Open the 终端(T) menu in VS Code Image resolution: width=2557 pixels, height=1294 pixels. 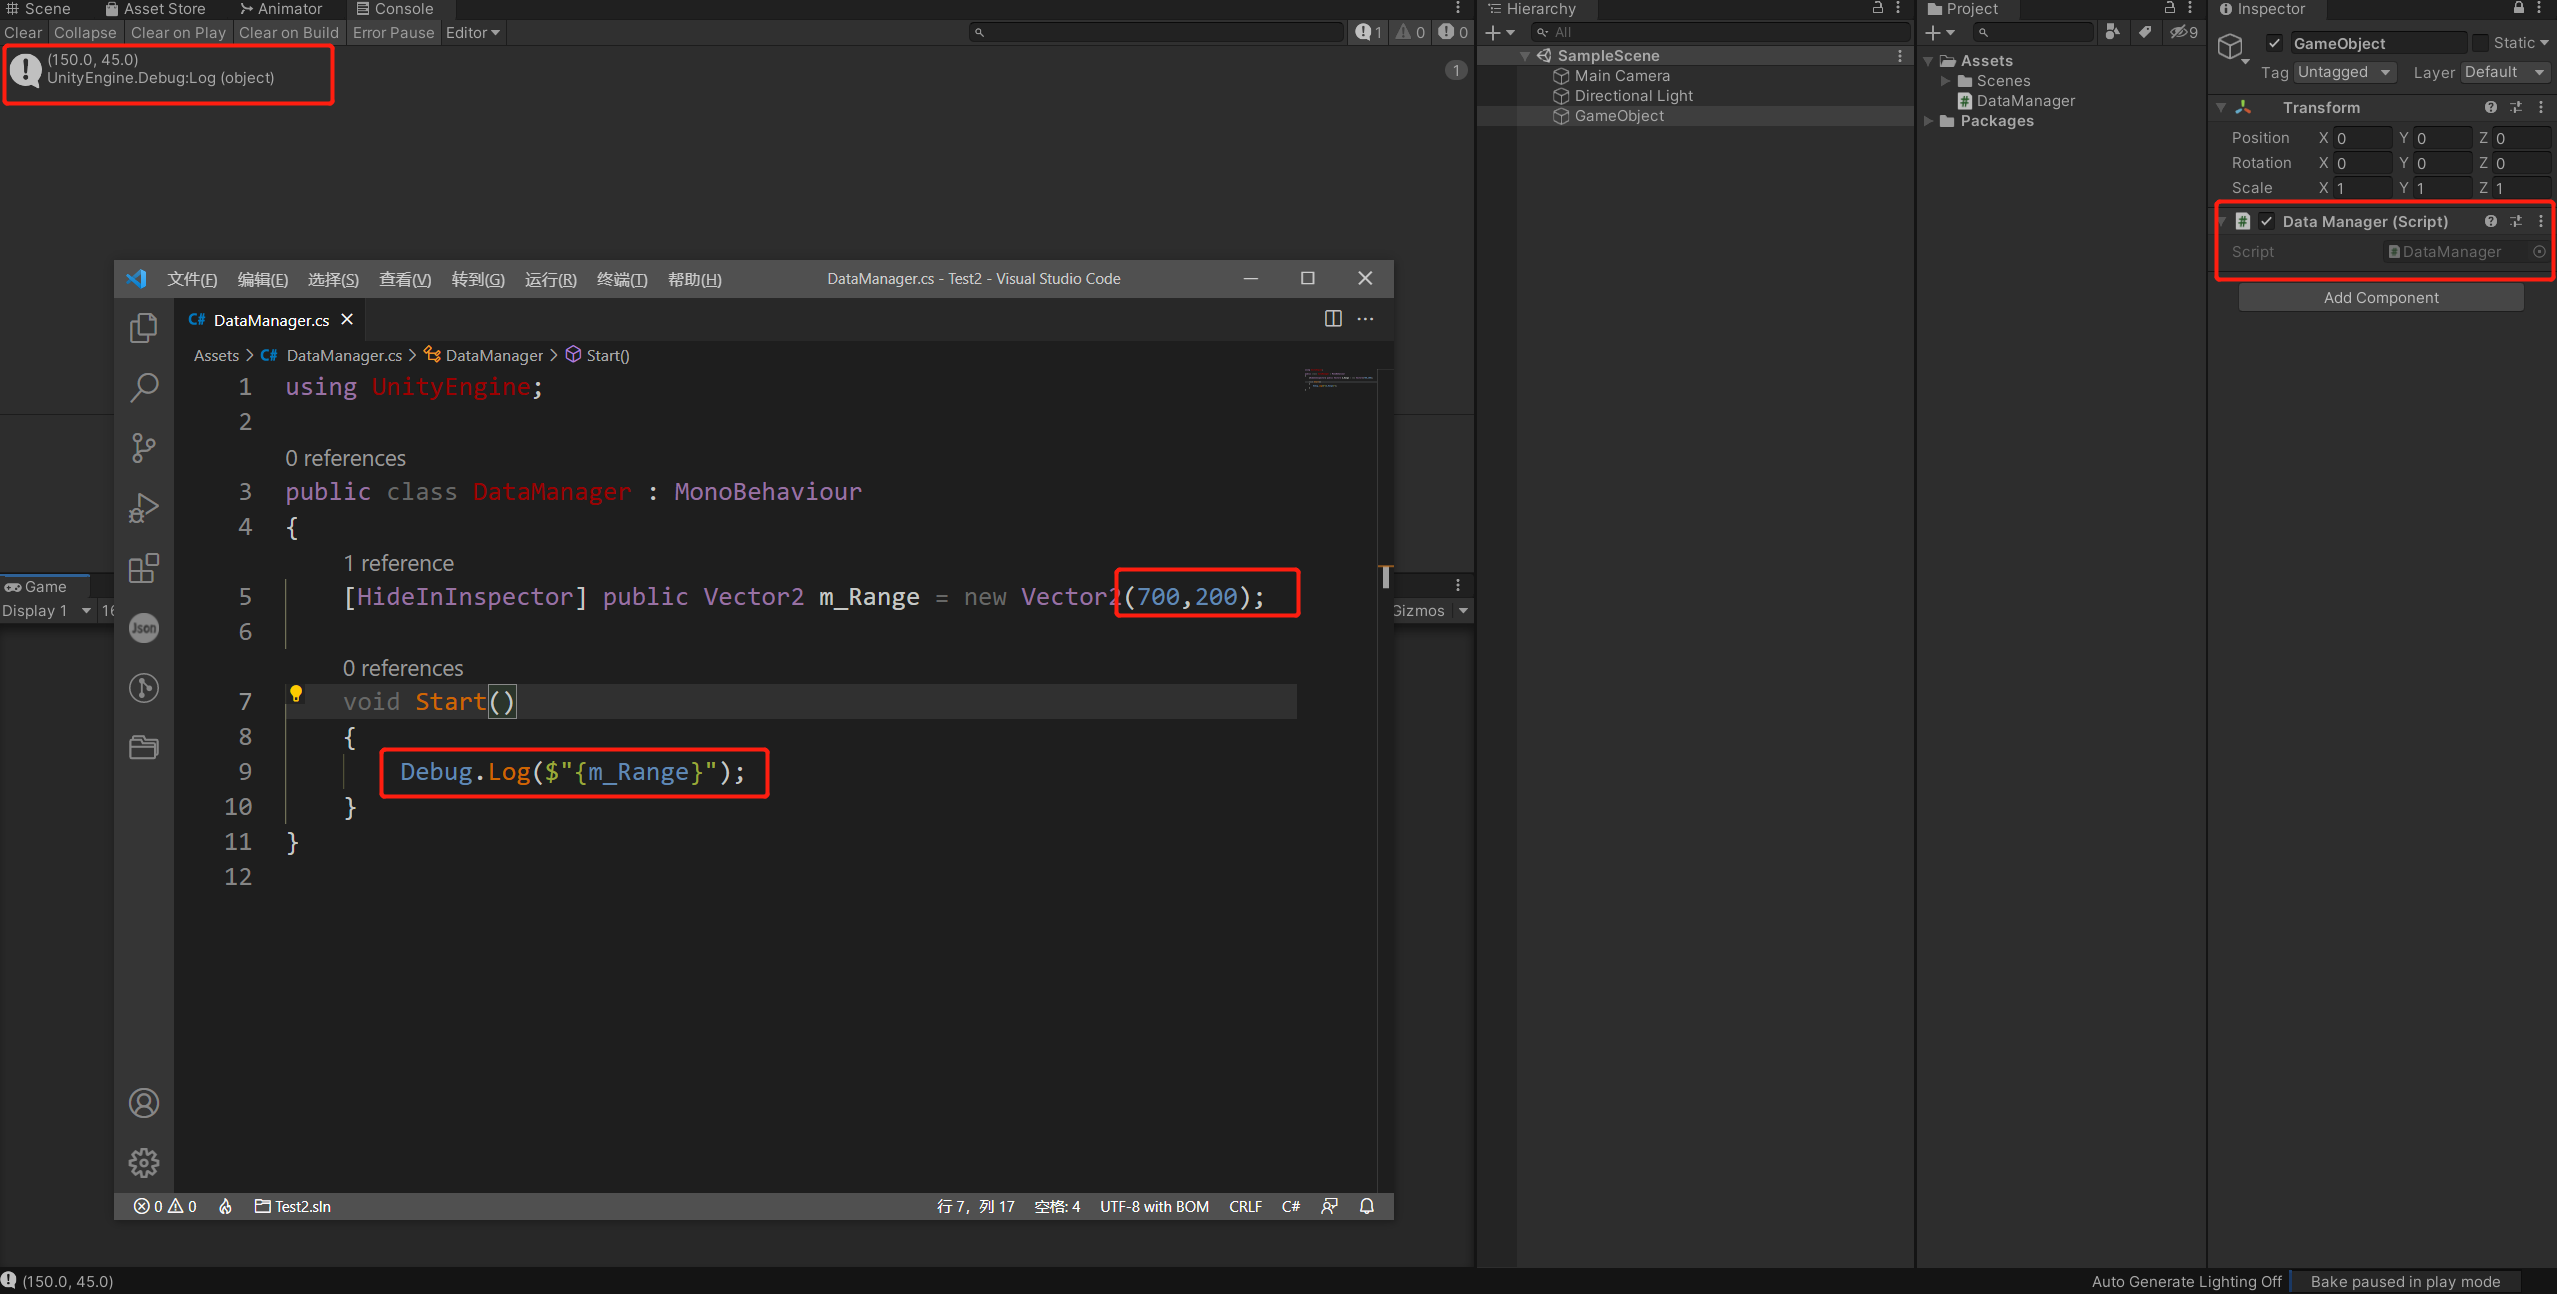point(622,279)
